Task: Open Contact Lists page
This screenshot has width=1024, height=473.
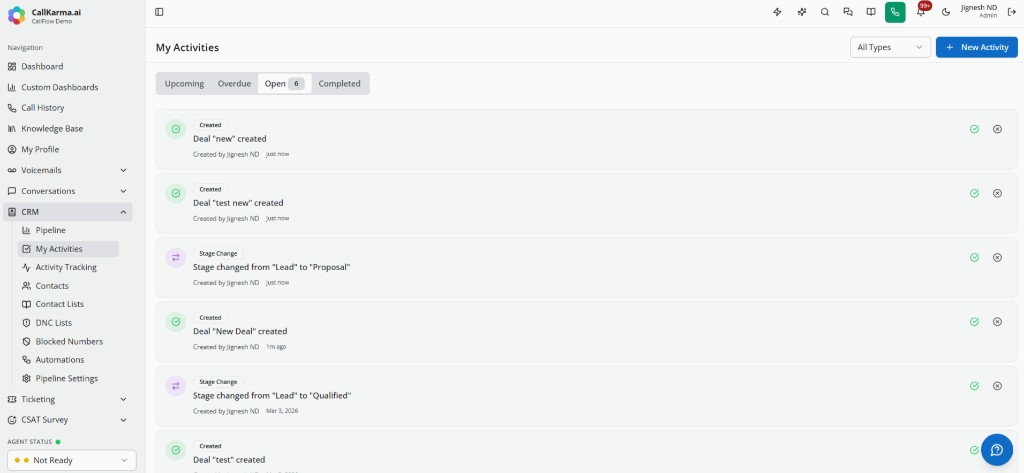Action: click(68, 304)
